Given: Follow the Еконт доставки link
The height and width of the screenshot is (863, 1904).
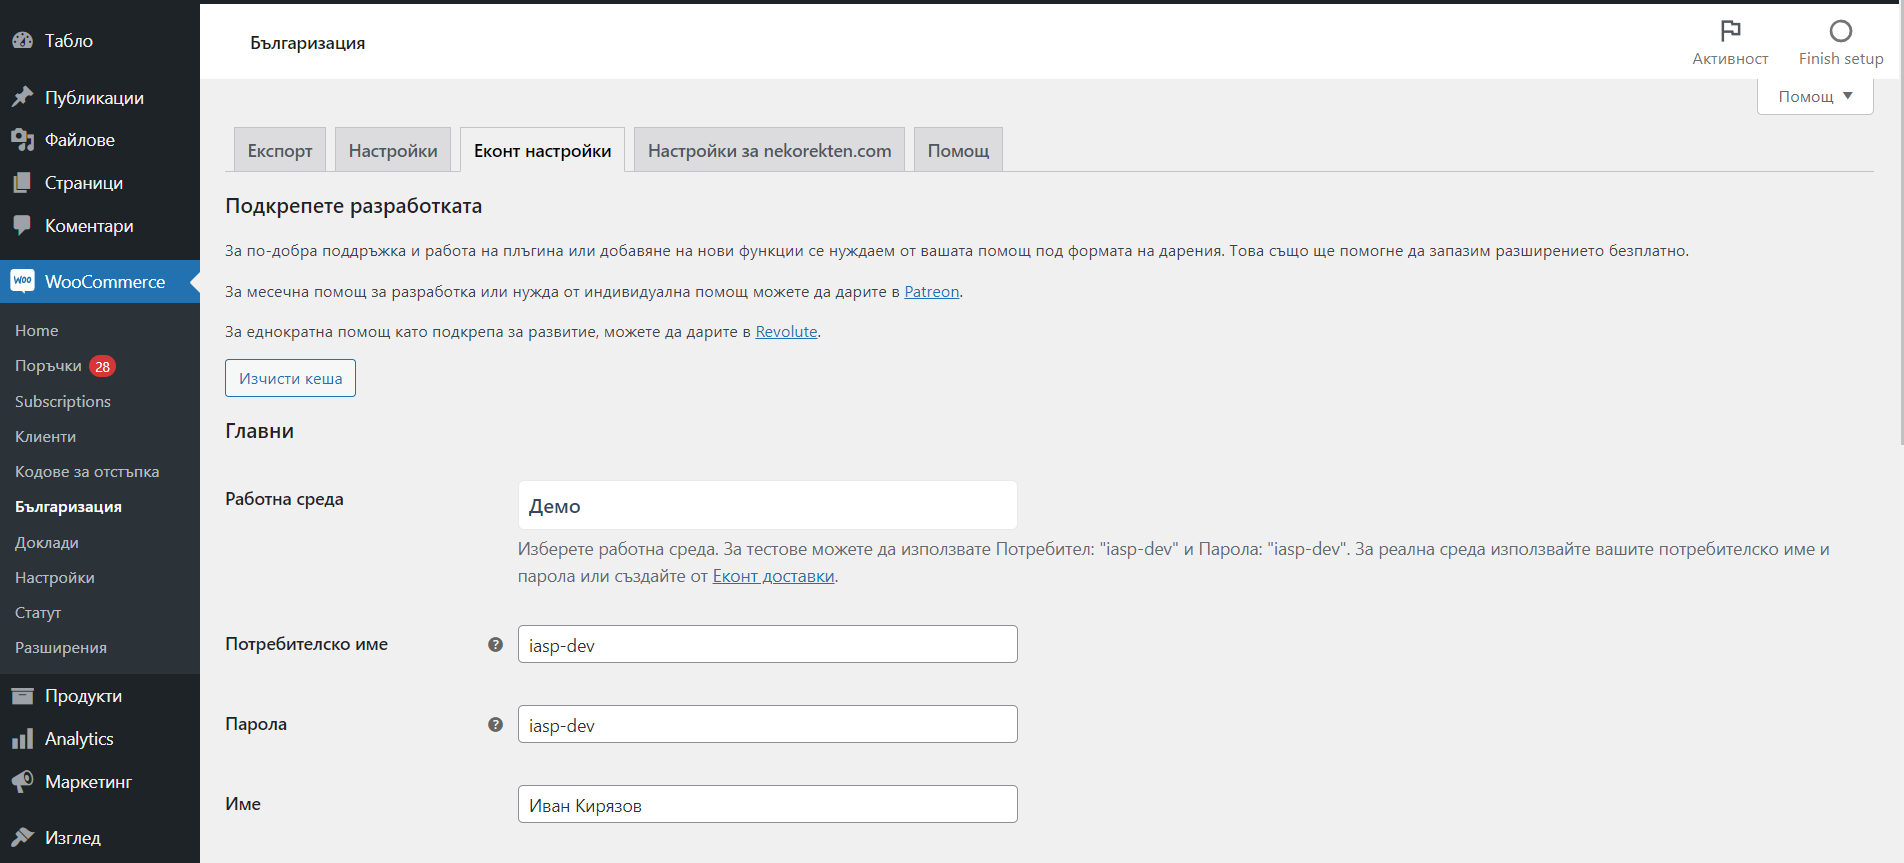Looking at the screenshot, I should [x=773, y=576].
